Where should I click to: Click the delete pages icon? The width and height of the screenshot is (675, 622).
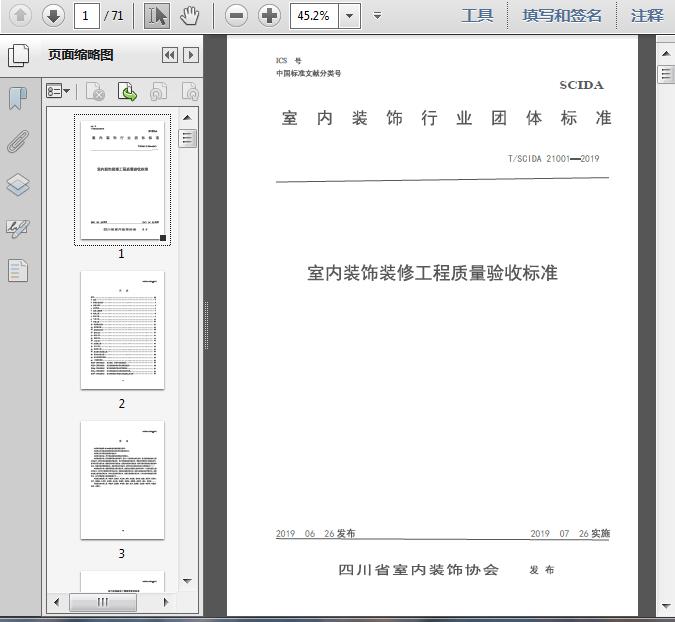coord(96,91)
